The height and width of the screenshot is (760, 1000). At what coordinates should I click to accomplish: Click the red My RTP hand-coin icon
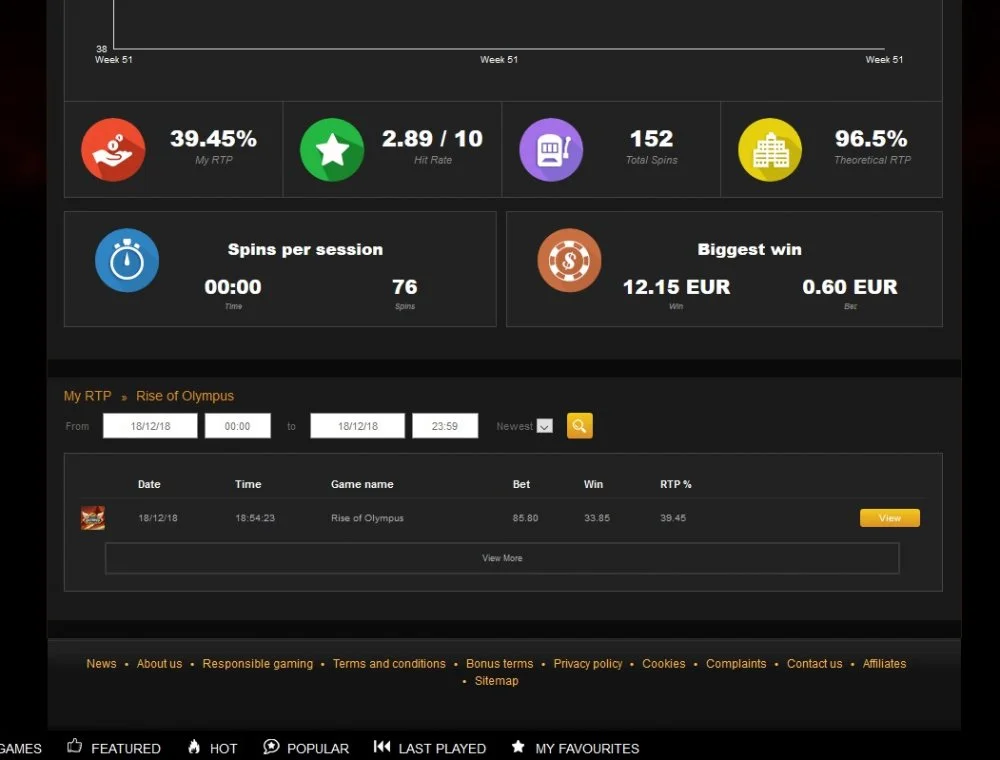(113, 150)
